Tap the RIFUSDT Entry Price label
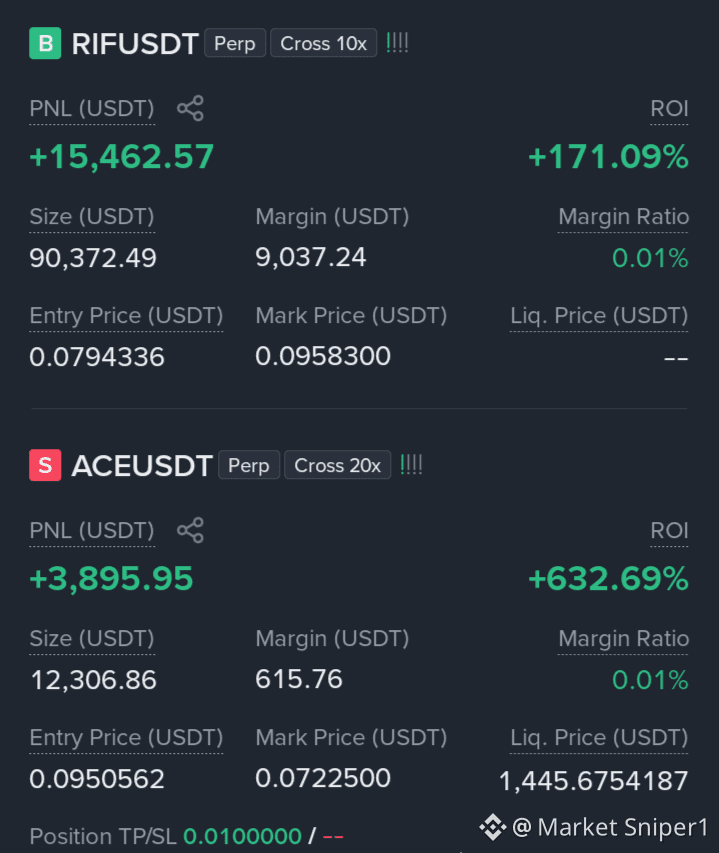This screenshot has height=853, width=719. [x=126, y=316]
